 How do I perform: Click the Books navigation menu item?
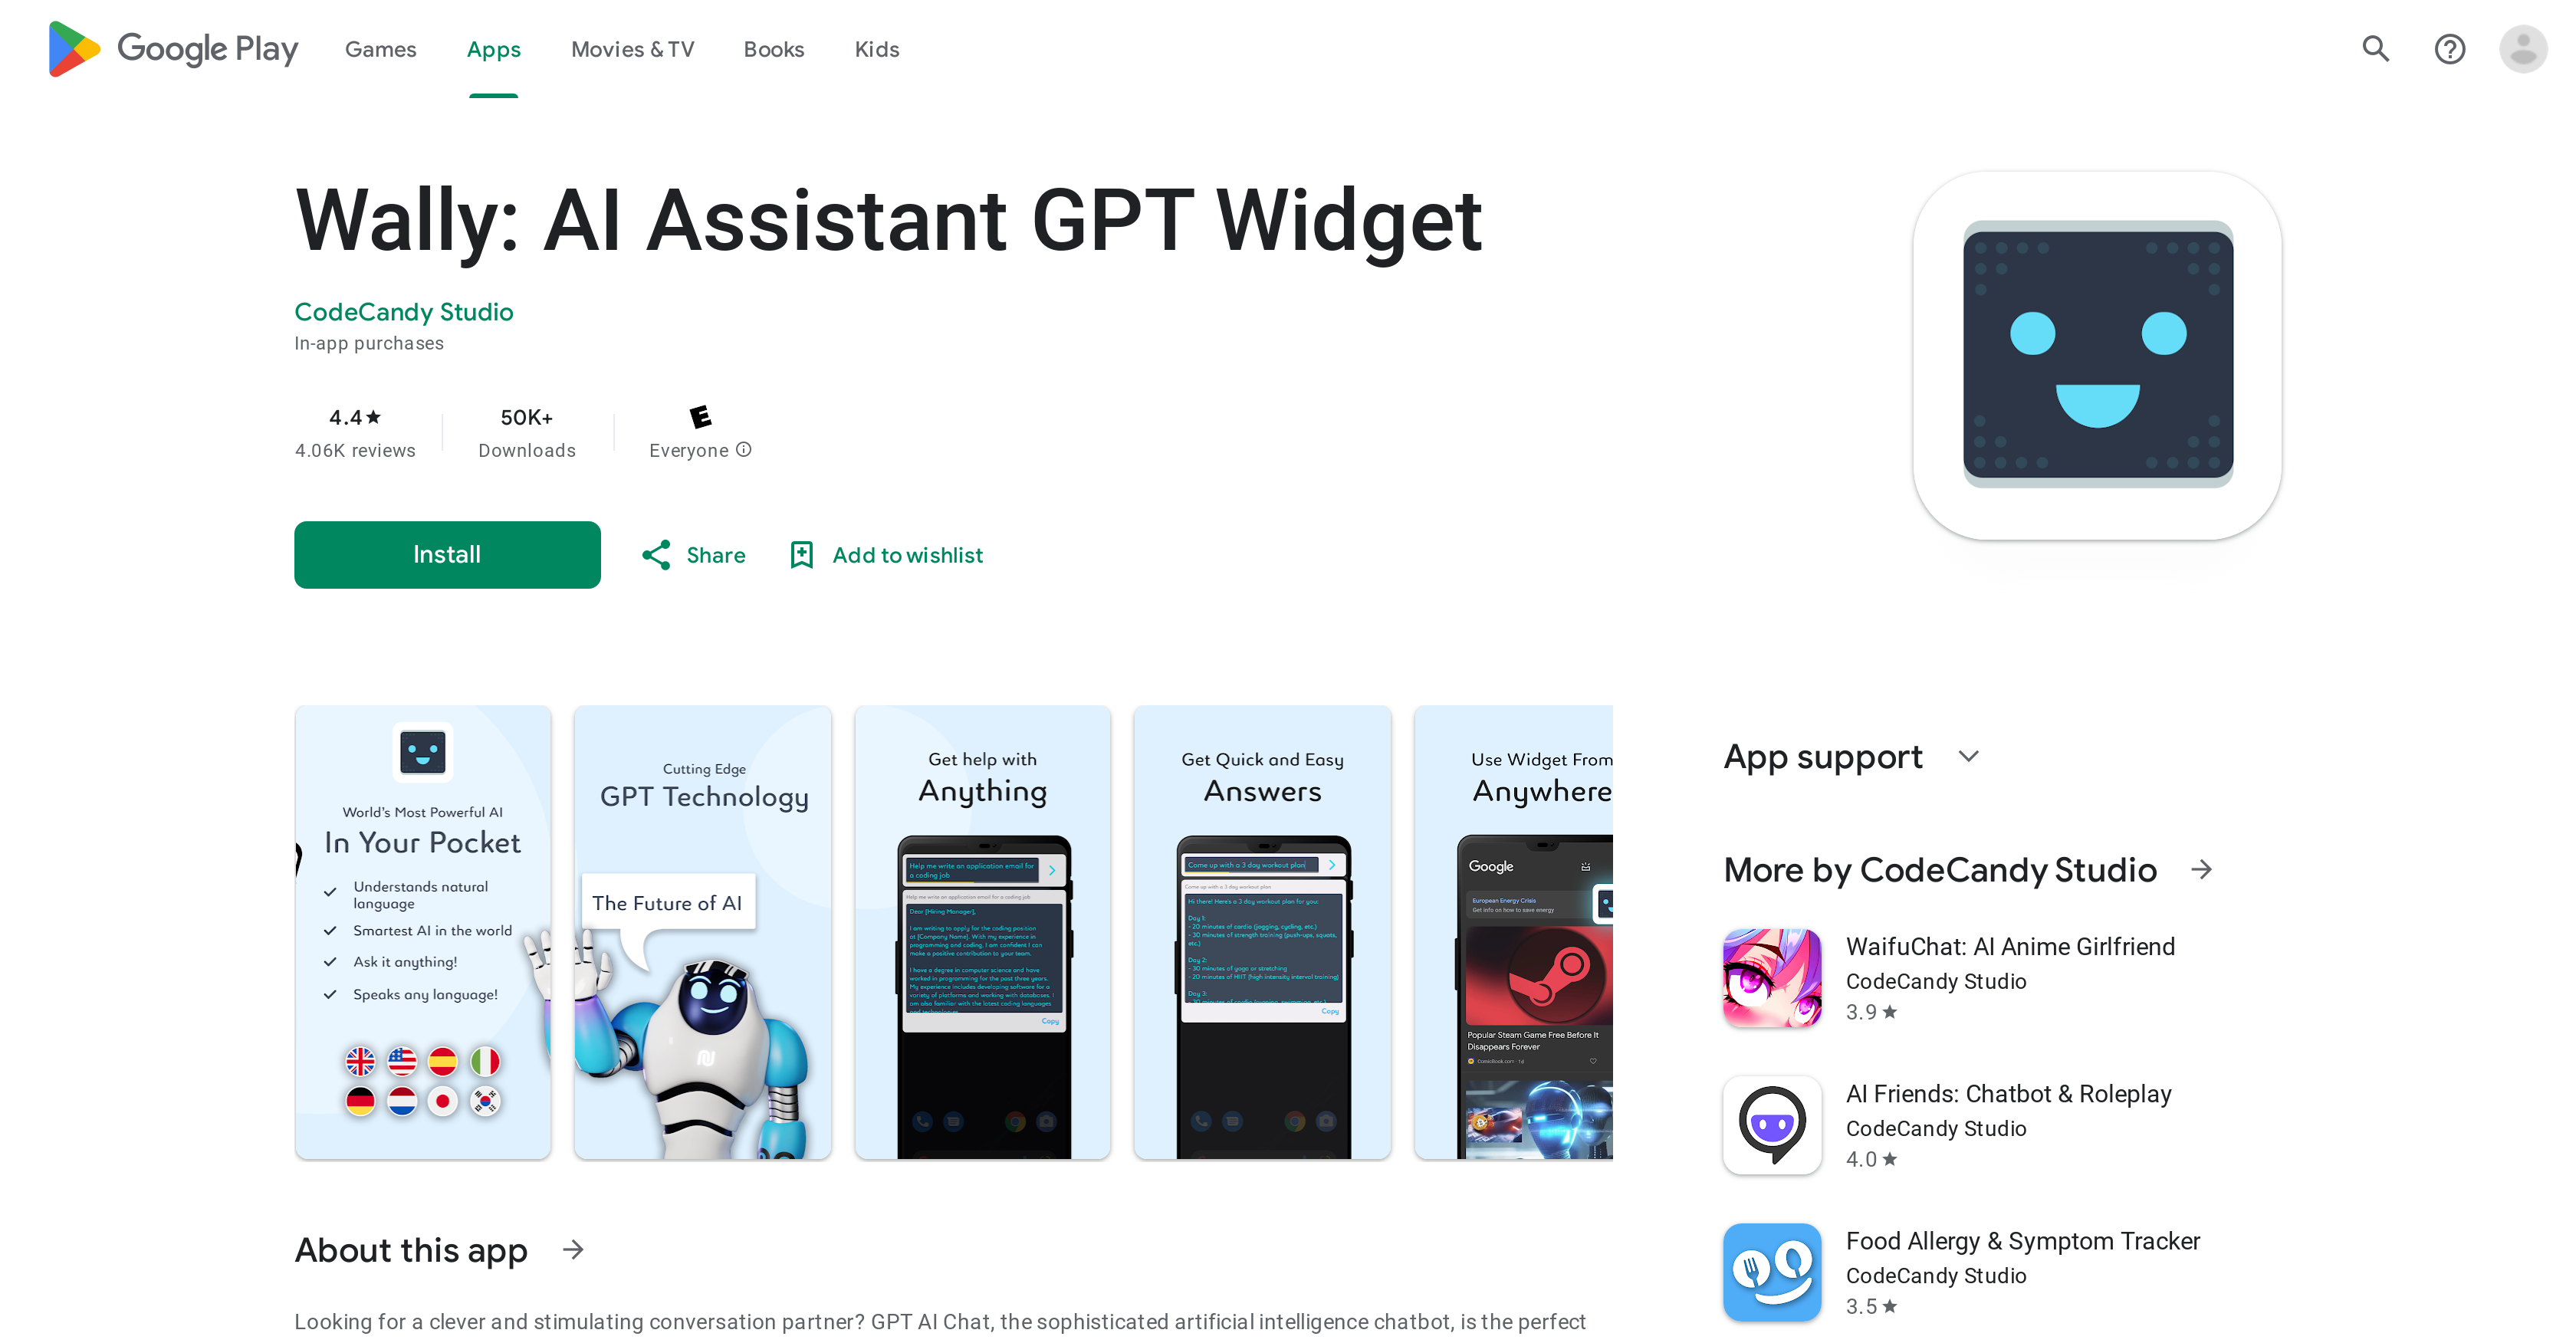point(774,49)
